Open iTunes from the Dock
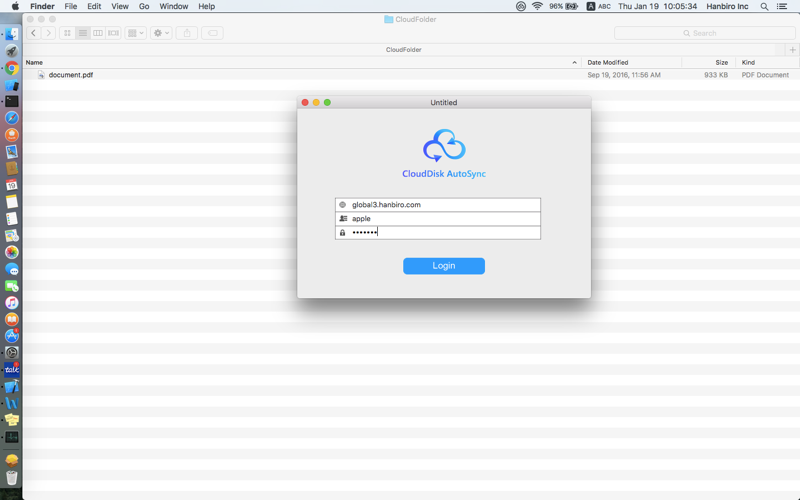Viewport: 800px width, 500px height. point(12,303)
